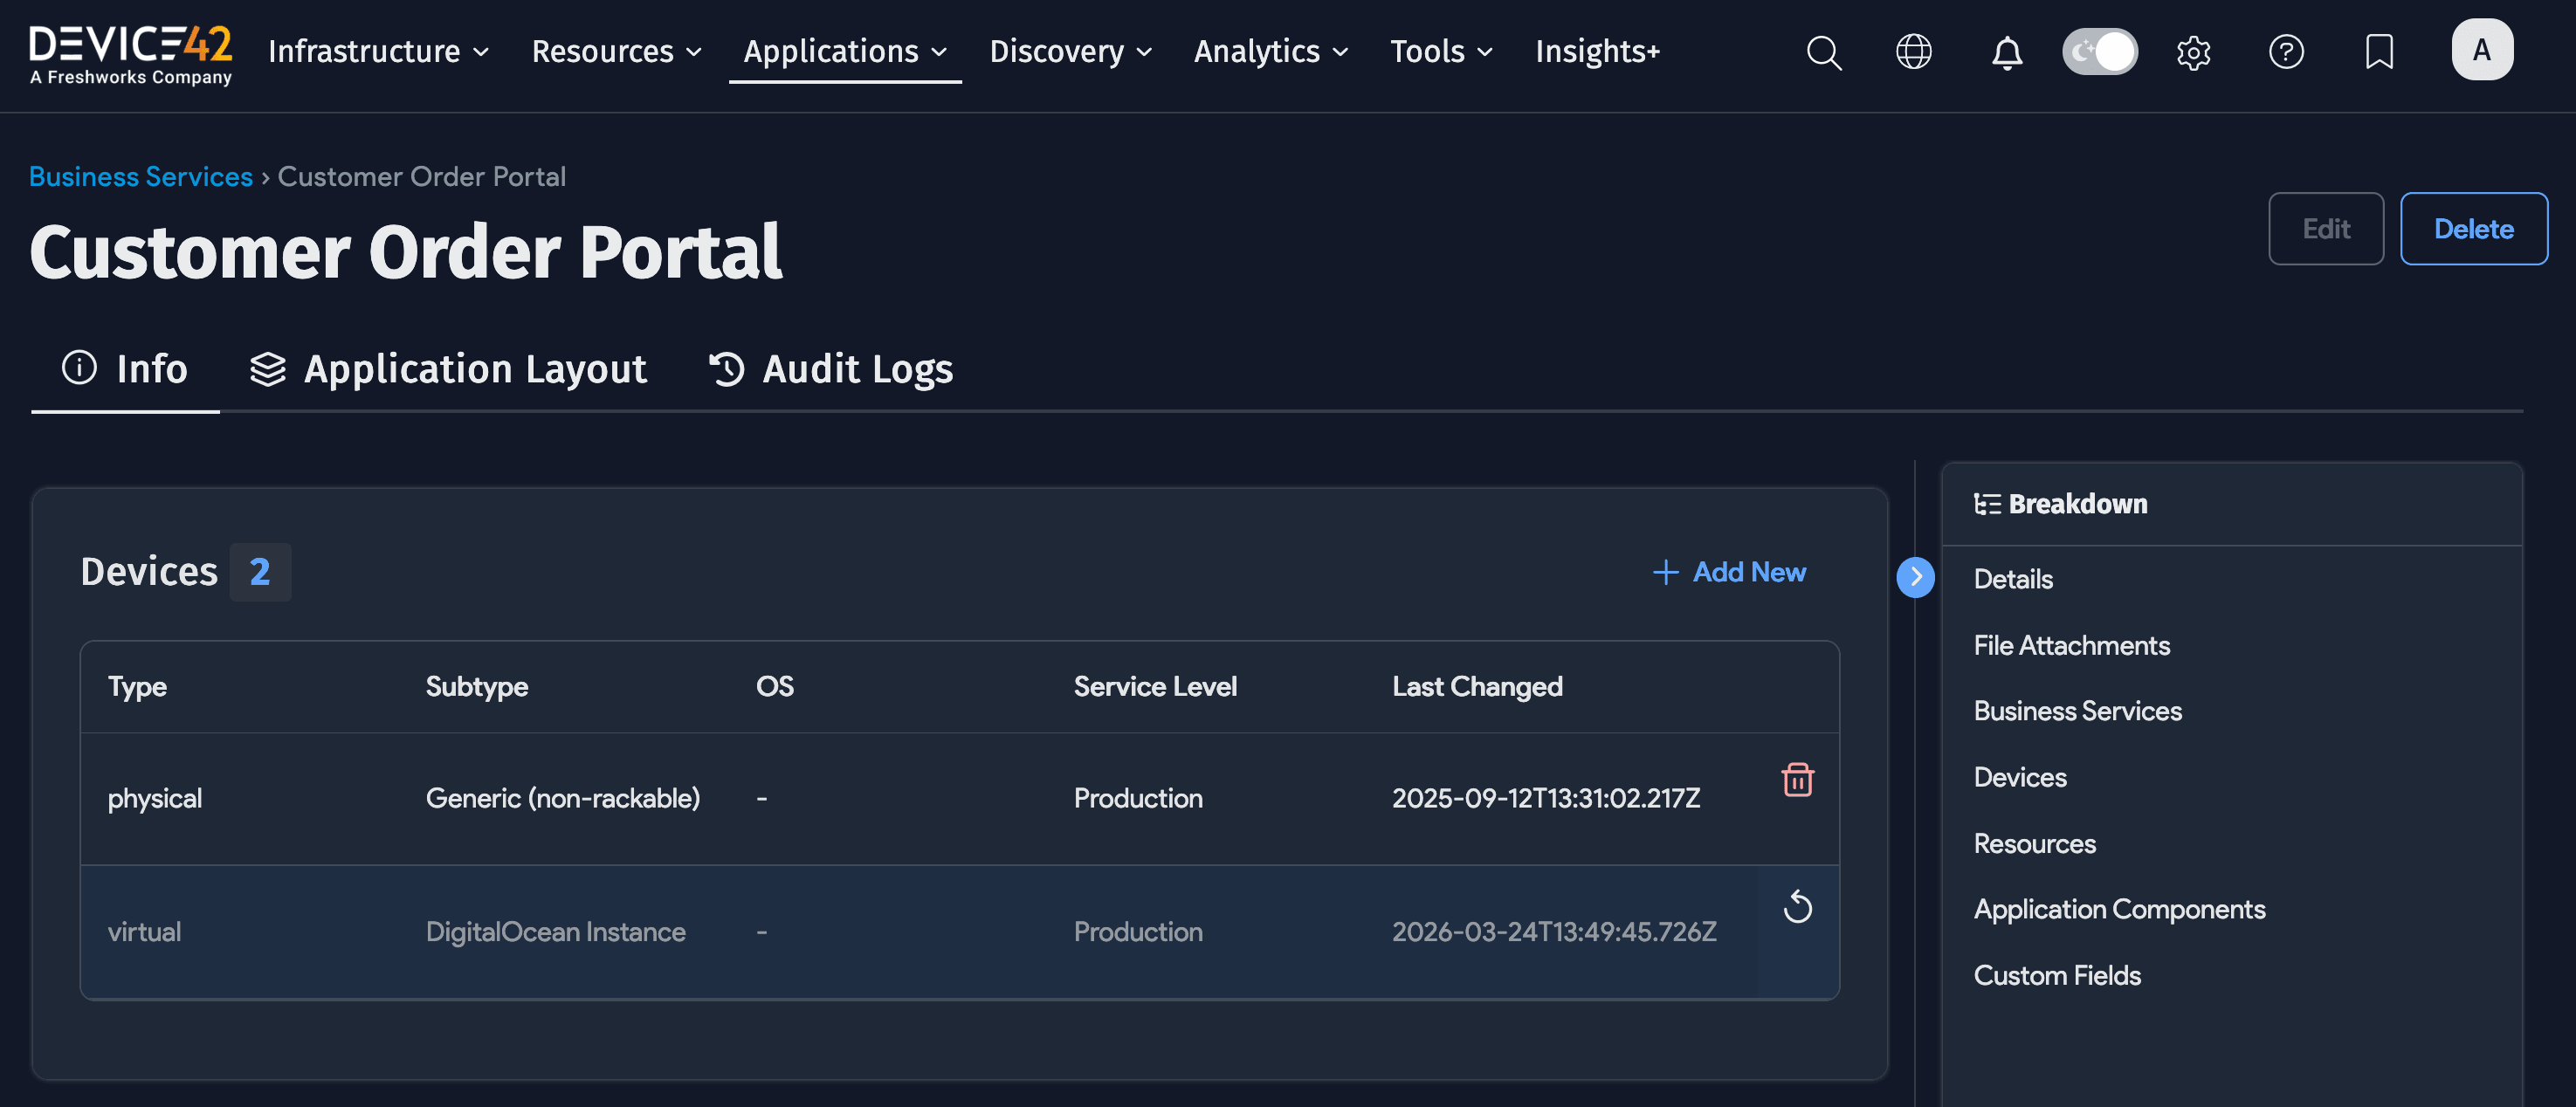The image size is (2576, 1107).
Task: Open the Discovery dropdown menu
Action: pos(1070,52)
